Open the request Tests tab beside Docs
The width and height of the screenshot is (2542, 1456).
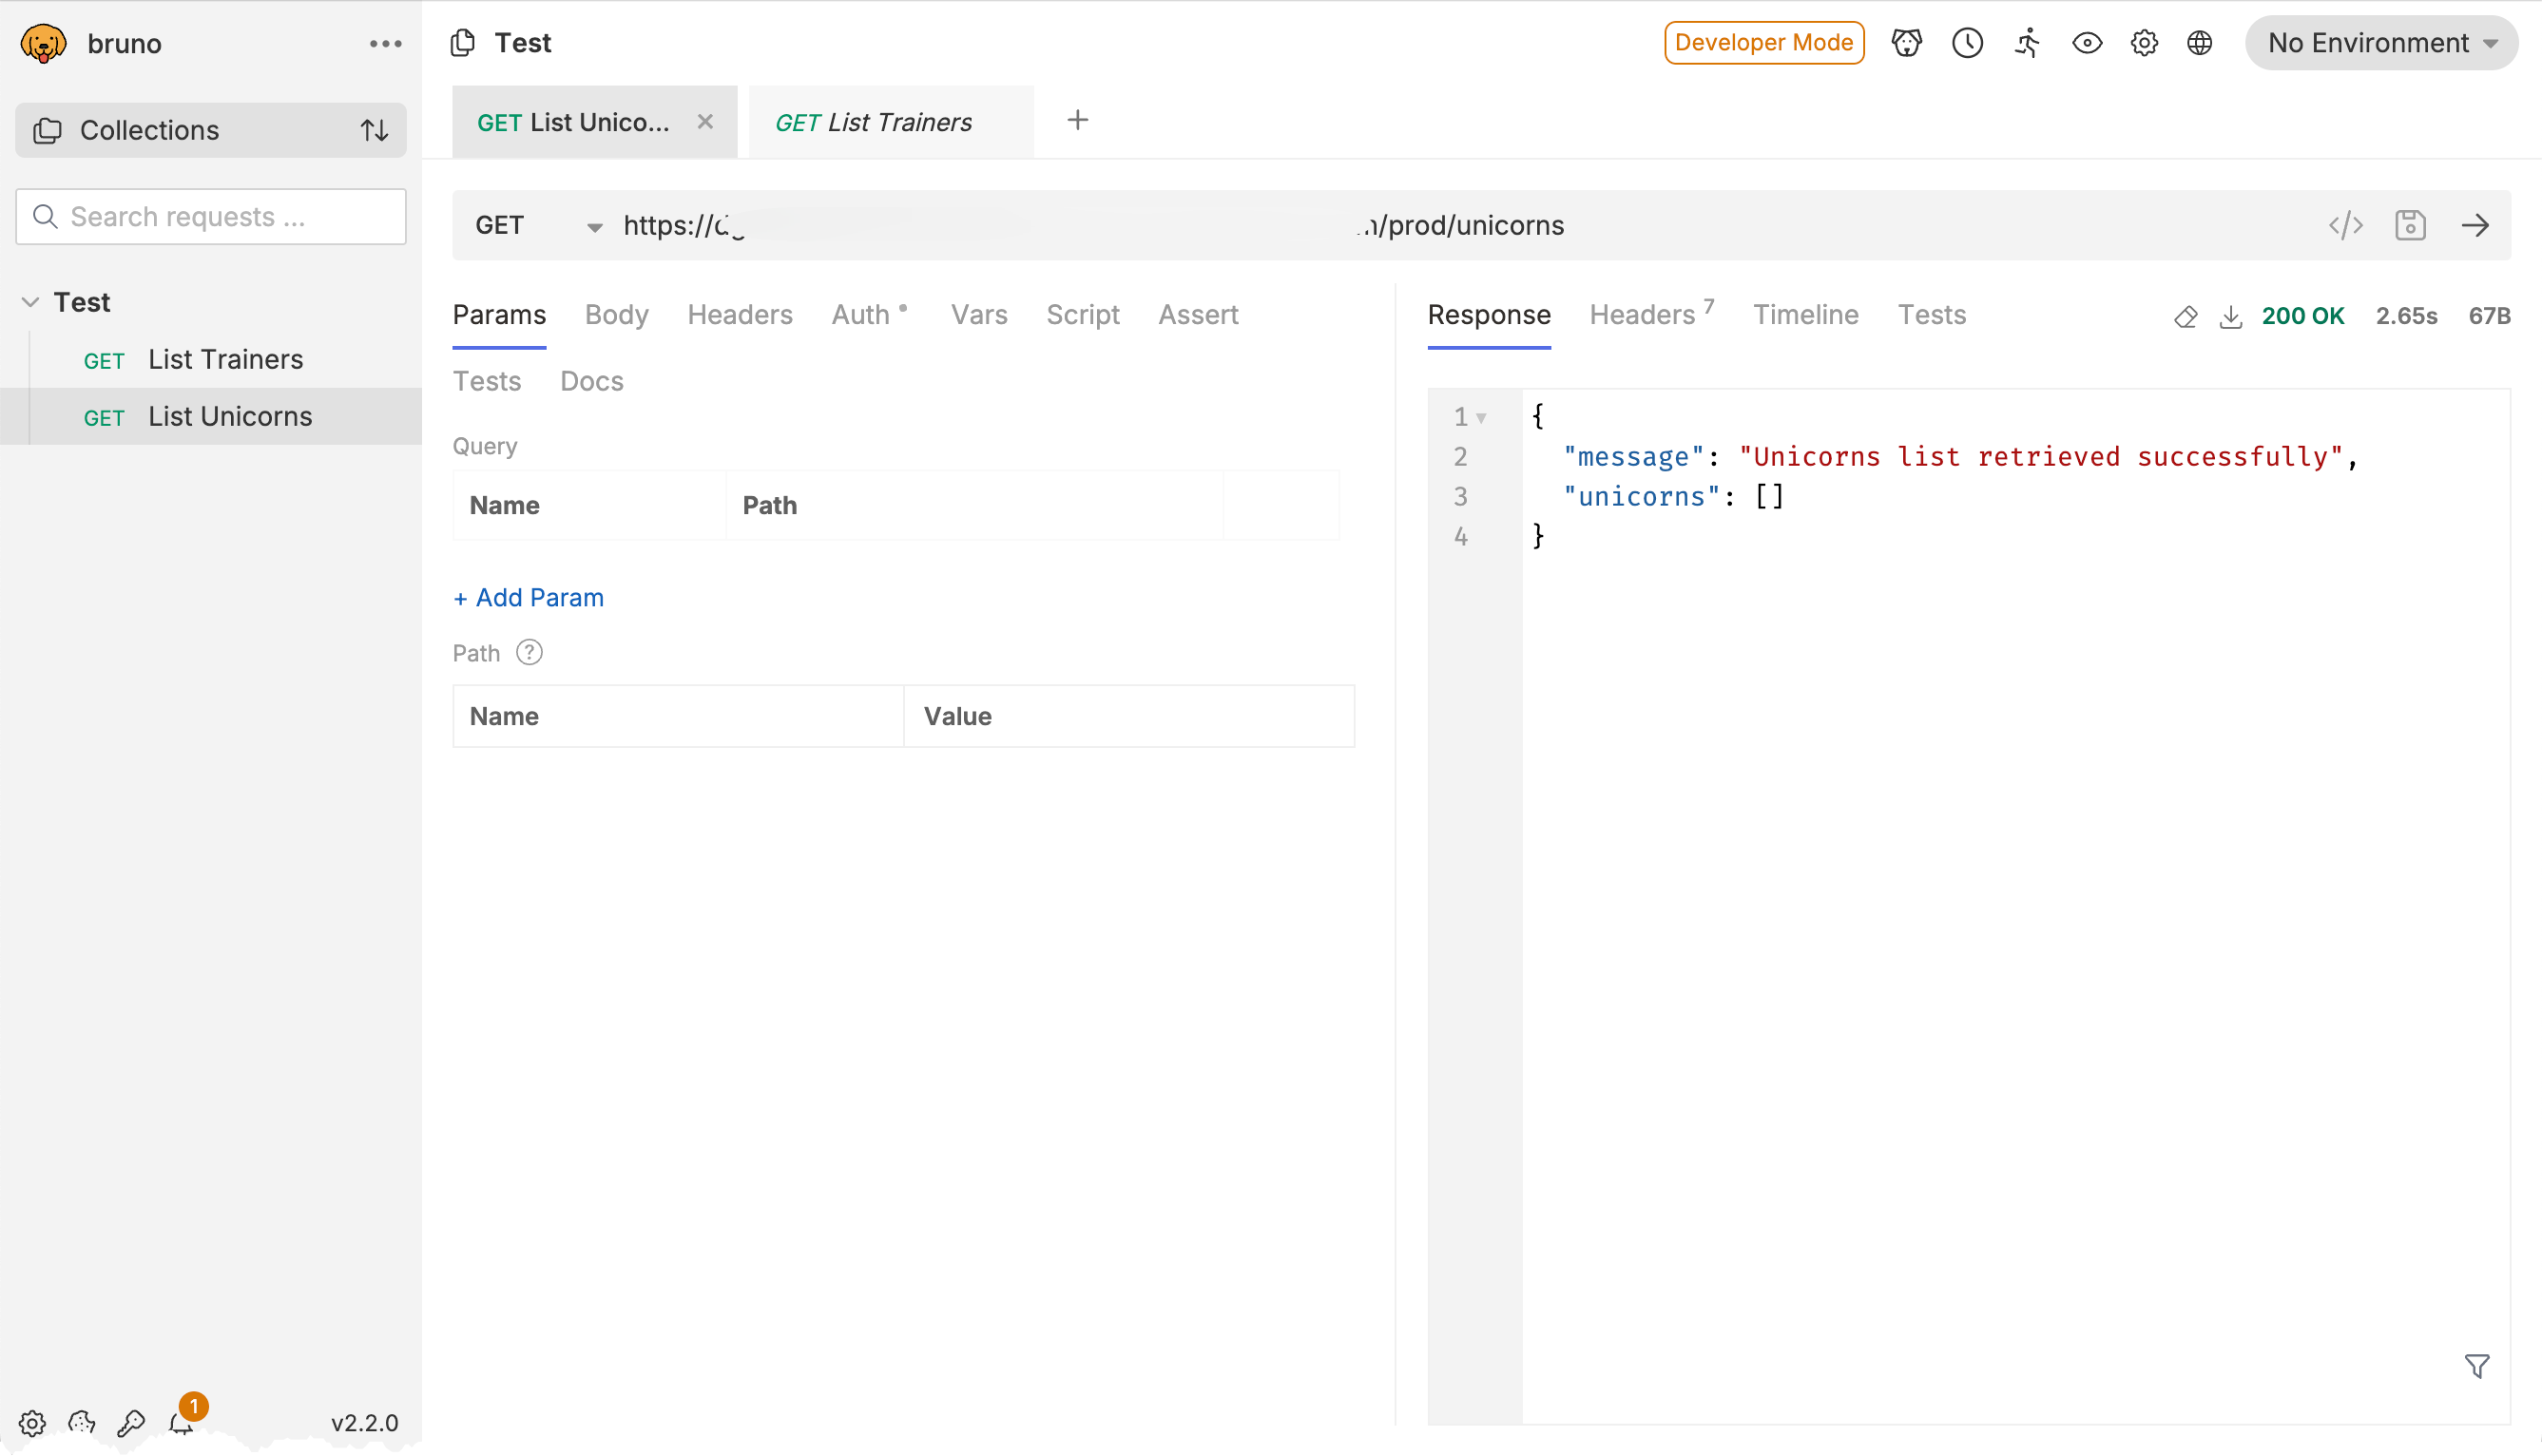tap(486, 381)
